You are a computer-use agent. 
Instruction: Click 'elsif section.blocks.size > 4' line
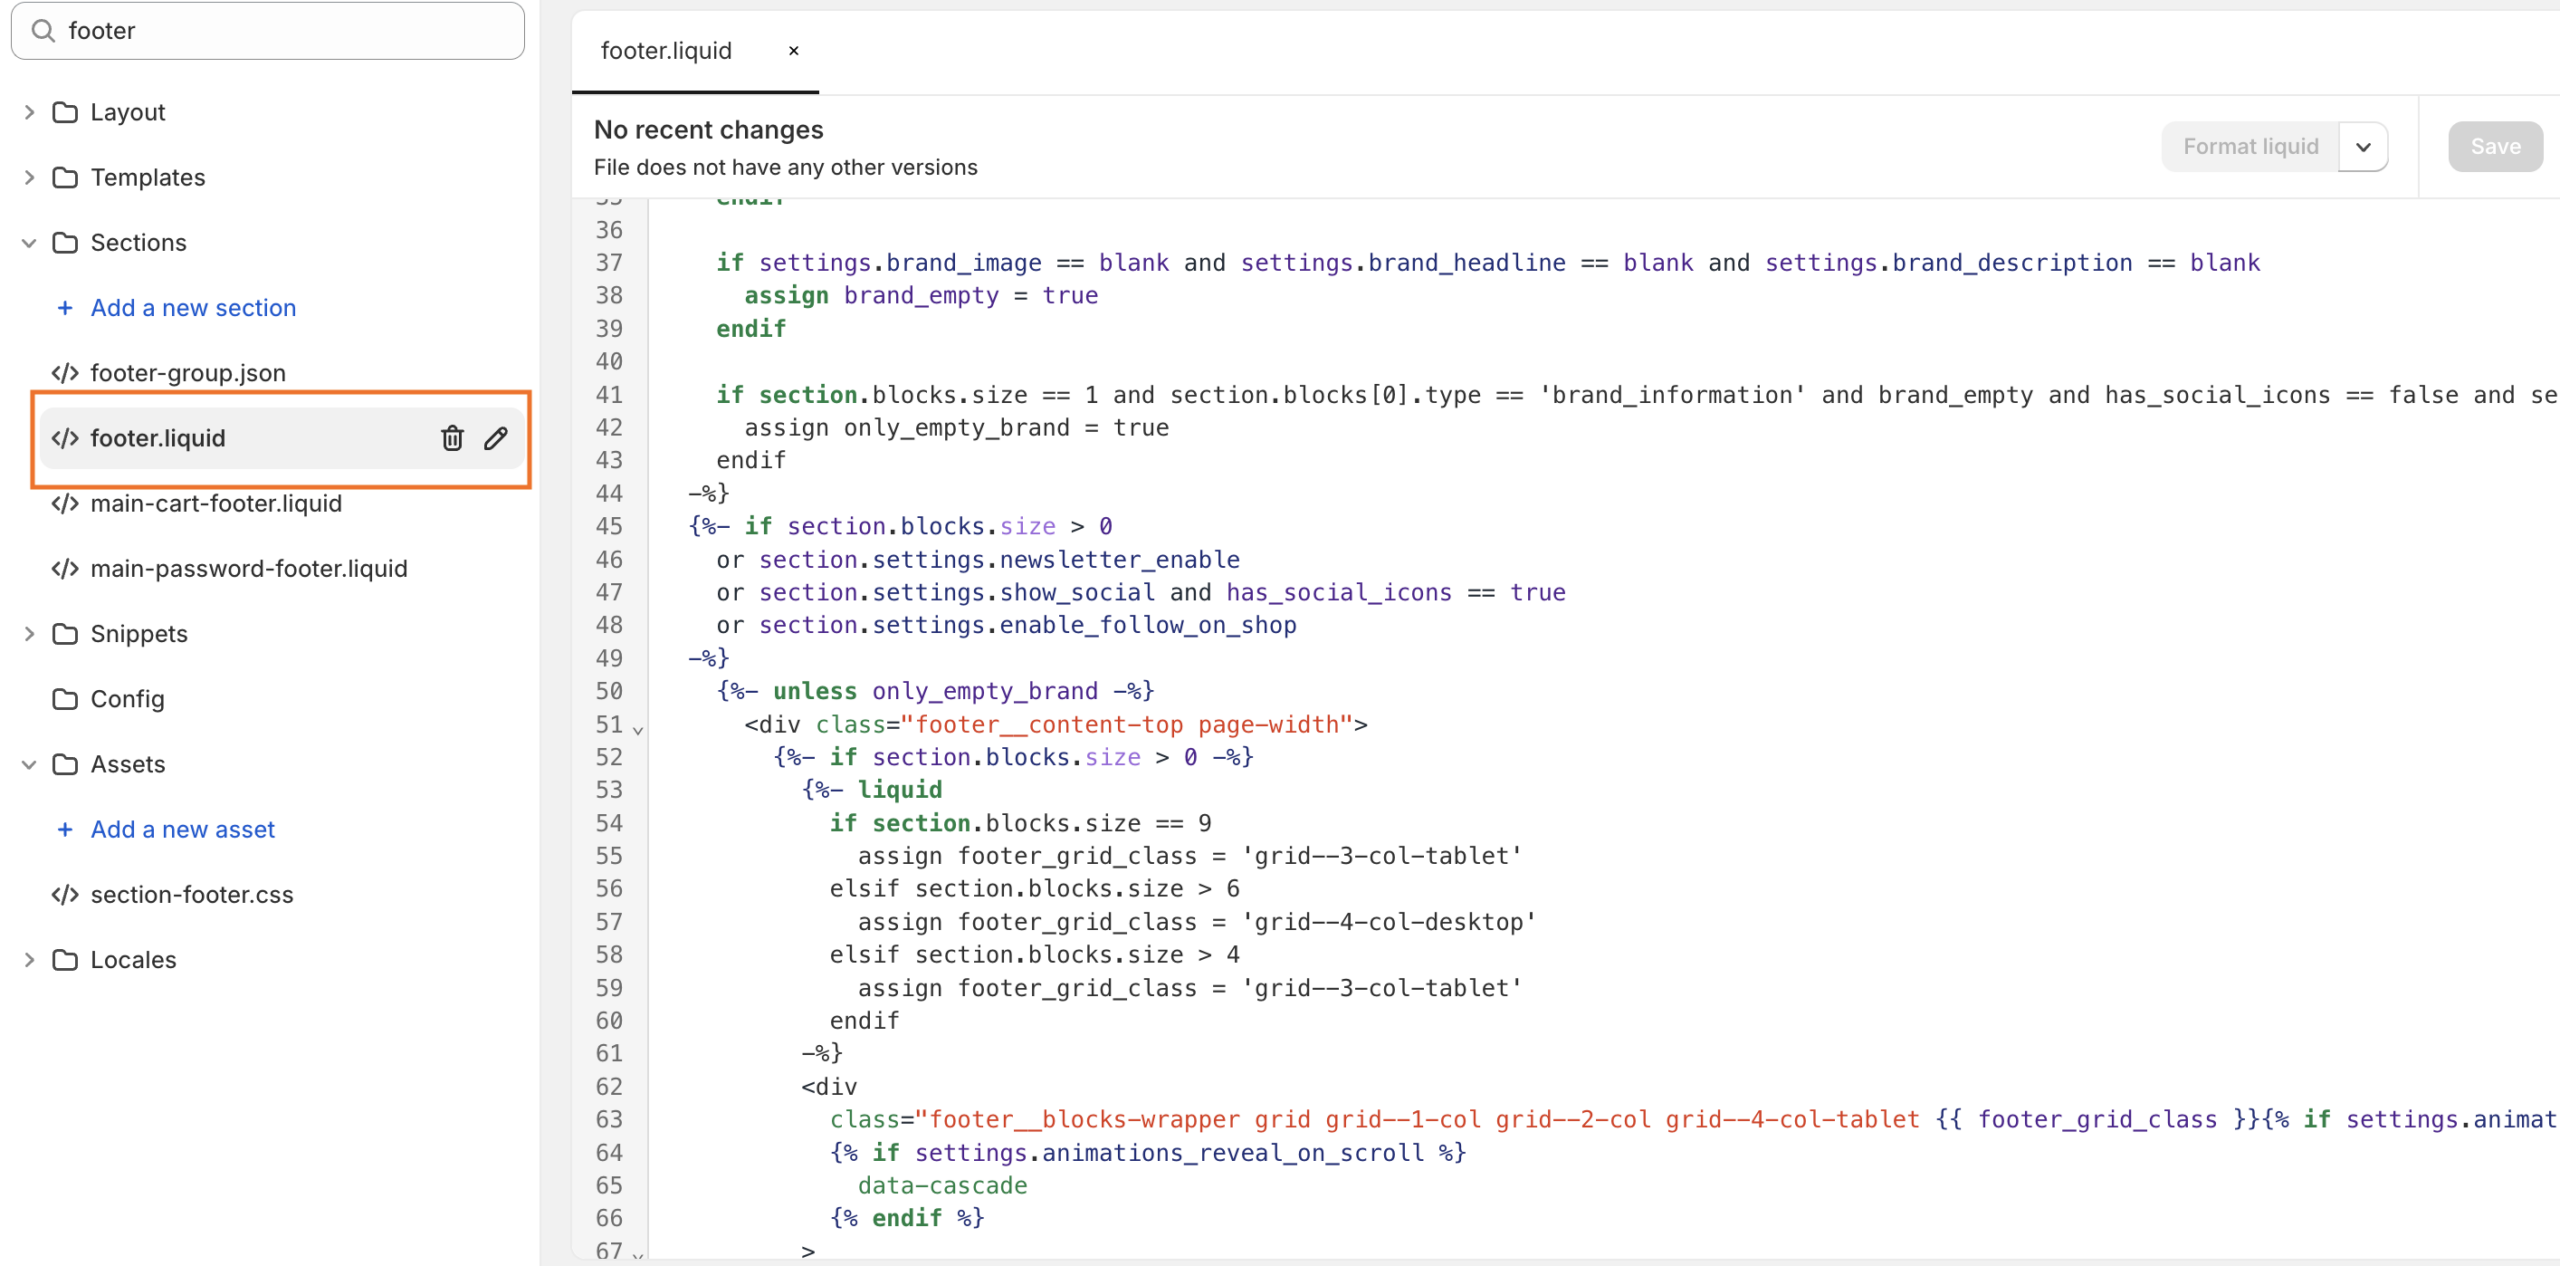[x=1034, y=955]
